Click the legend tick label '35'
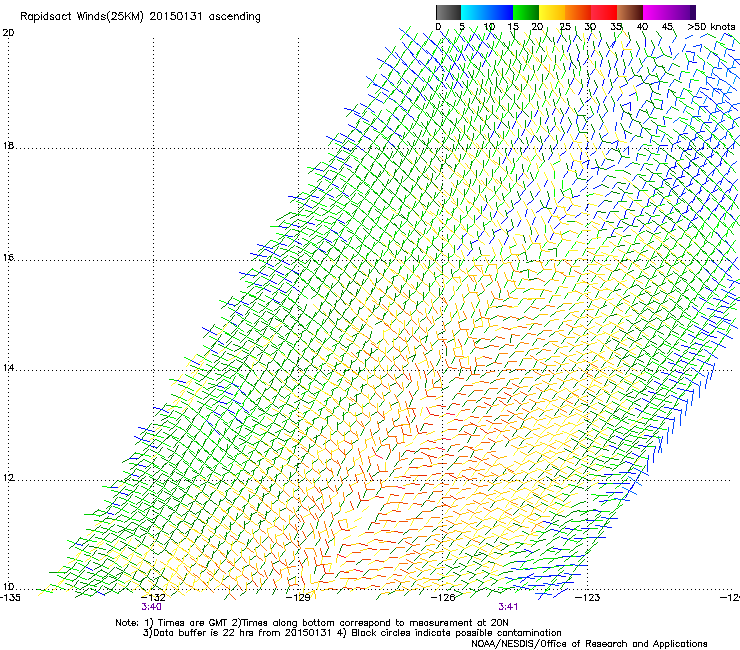The width and height of the screenshot is (740, 650). [616, 27]
